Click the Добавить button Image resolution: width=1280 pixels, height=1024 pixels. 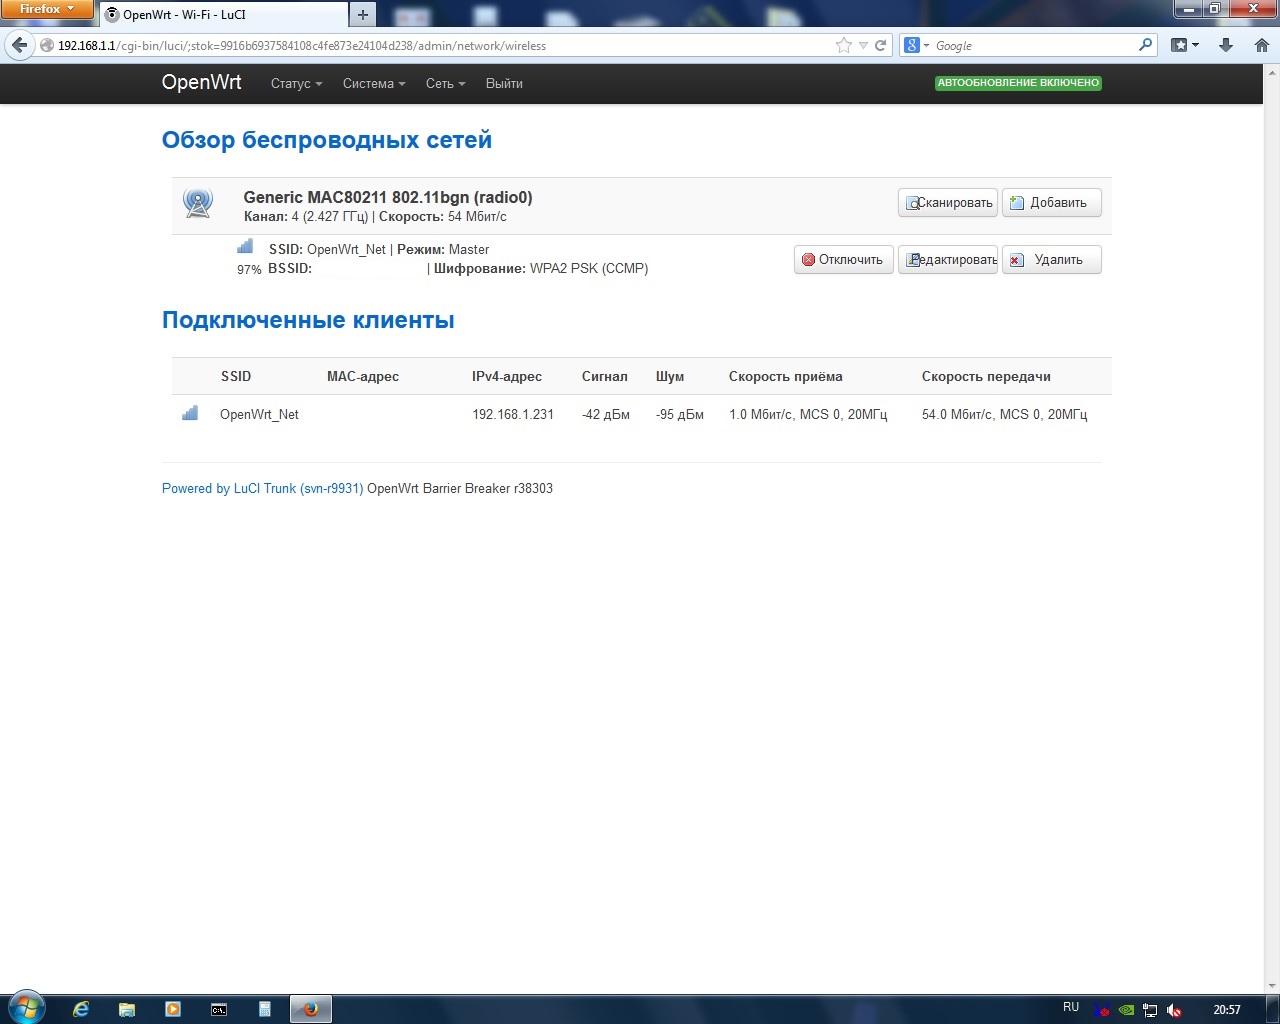click(1051, 203)
